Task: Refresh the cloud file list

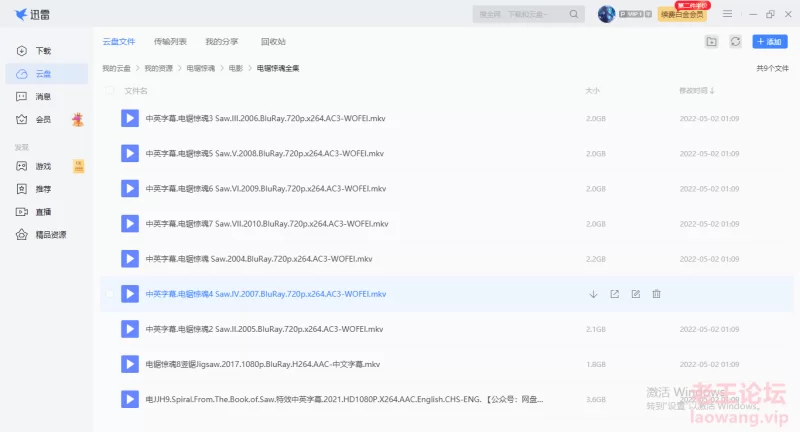Action: (735, 42)
